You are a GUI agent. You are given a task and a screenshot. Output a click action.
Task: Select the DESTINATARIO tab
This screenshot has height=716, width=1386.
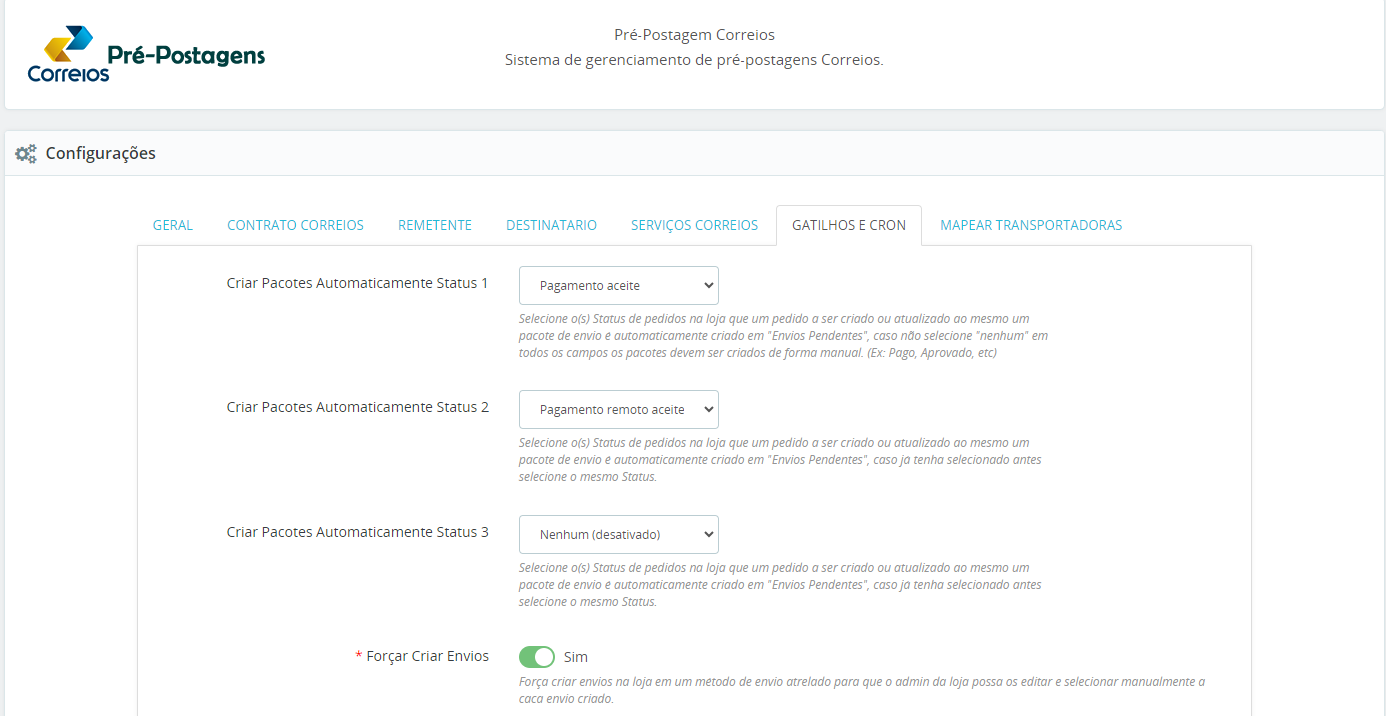(x=551, y=225)
